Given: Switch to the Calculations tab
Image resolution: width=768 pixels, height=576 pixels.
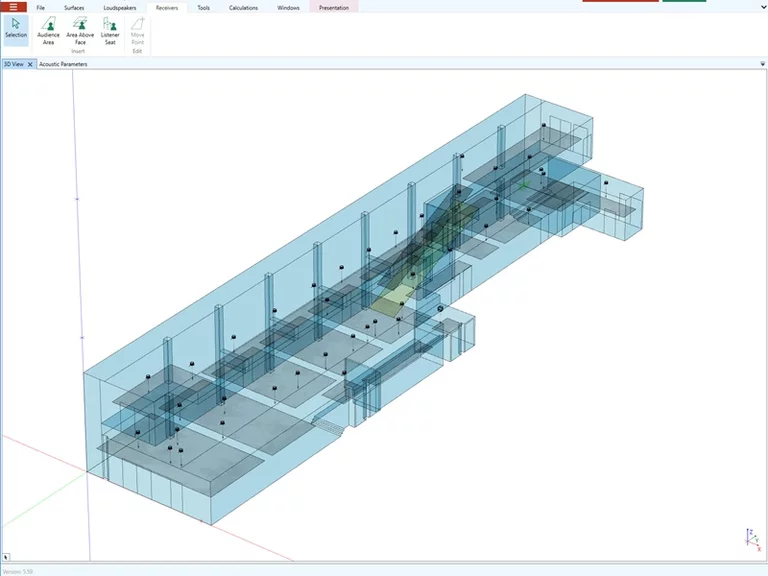Looking at the screenshot, I should [x=243, y=8].
